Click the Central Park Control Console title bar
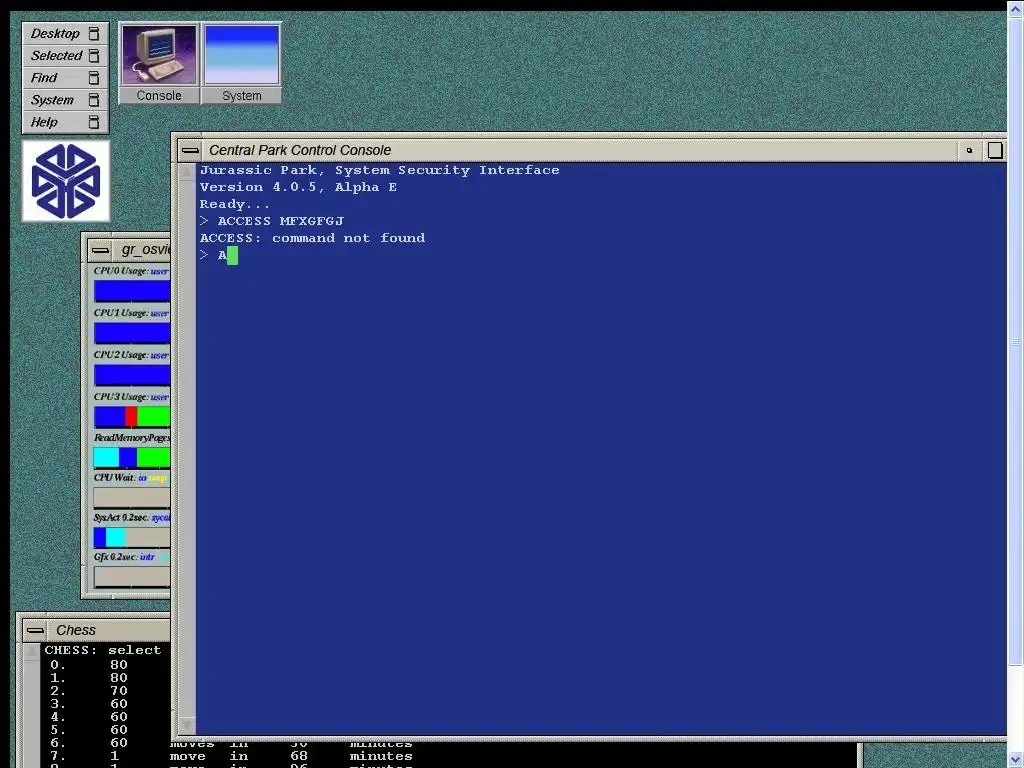The width and height of the screenshot is (1024, 768). pos(581,150)
